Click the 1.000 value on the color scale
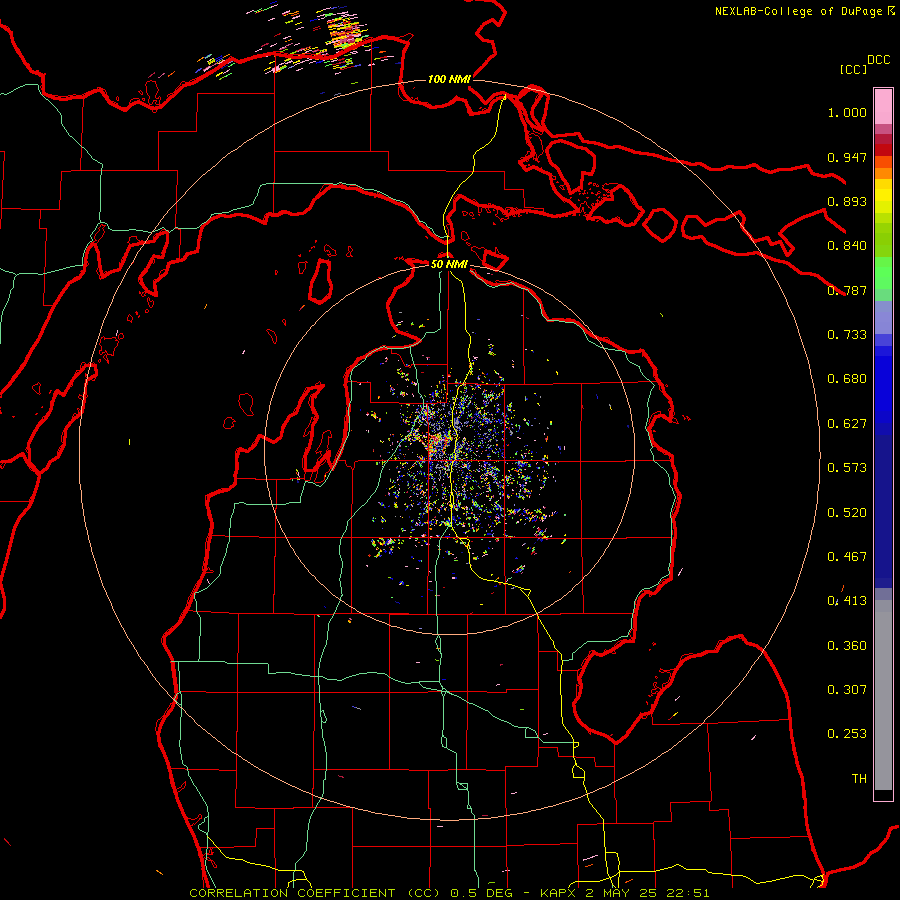Screen dimensions: 900x900 (x=847, y=112)
